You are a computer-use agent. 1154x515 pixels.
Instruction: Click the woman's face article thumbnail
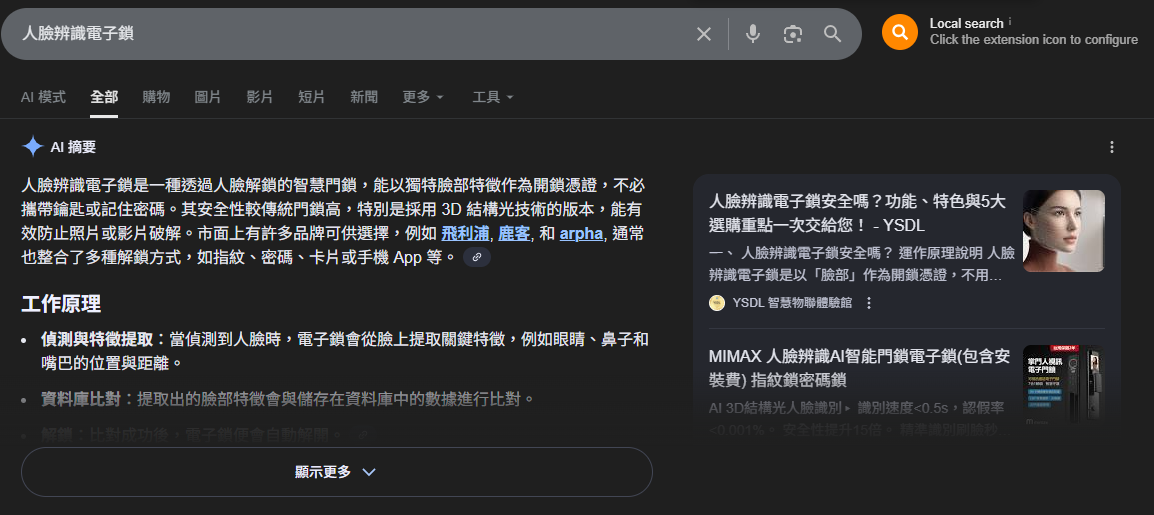(x=1063, y=230)
